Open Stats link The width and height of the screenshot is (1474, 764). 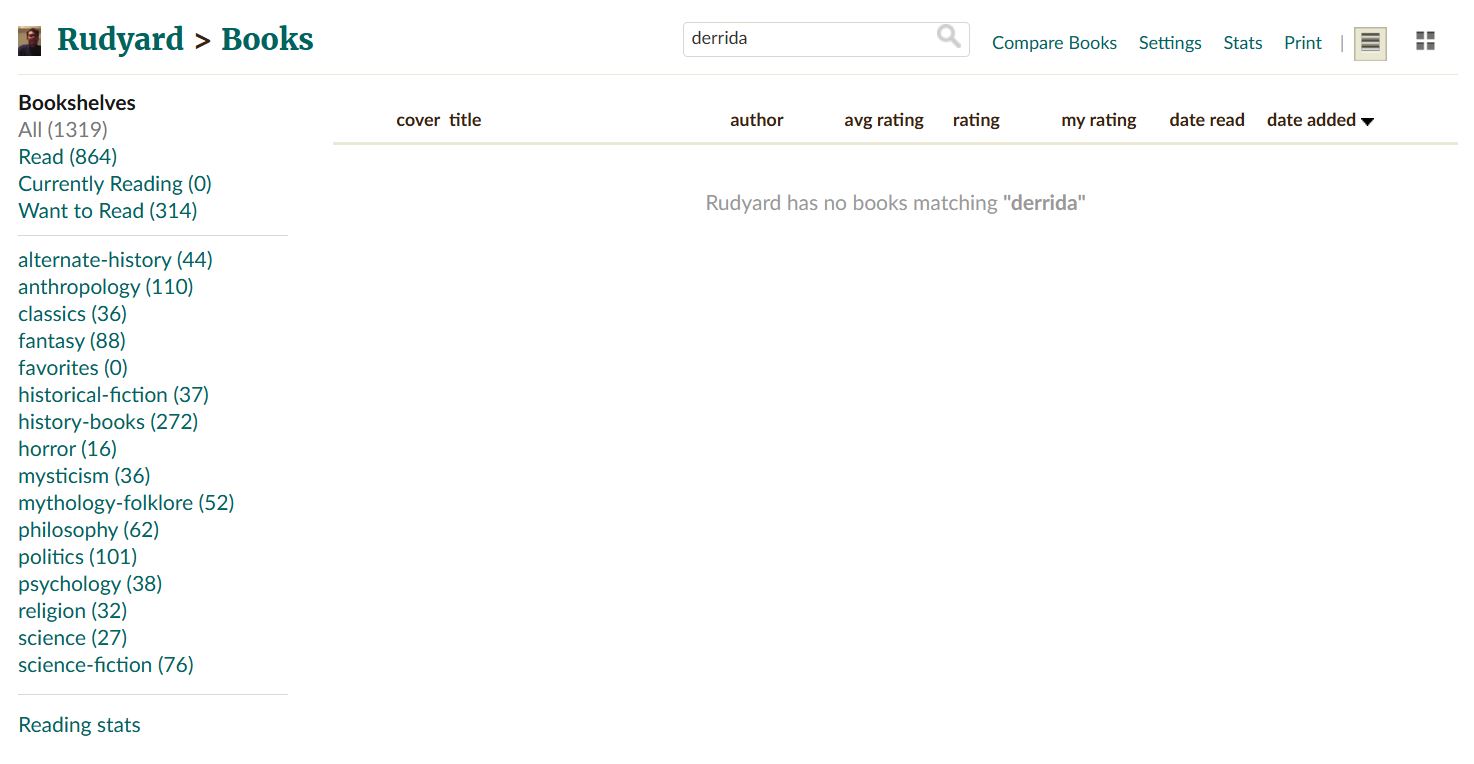[x=1243, y=43]
